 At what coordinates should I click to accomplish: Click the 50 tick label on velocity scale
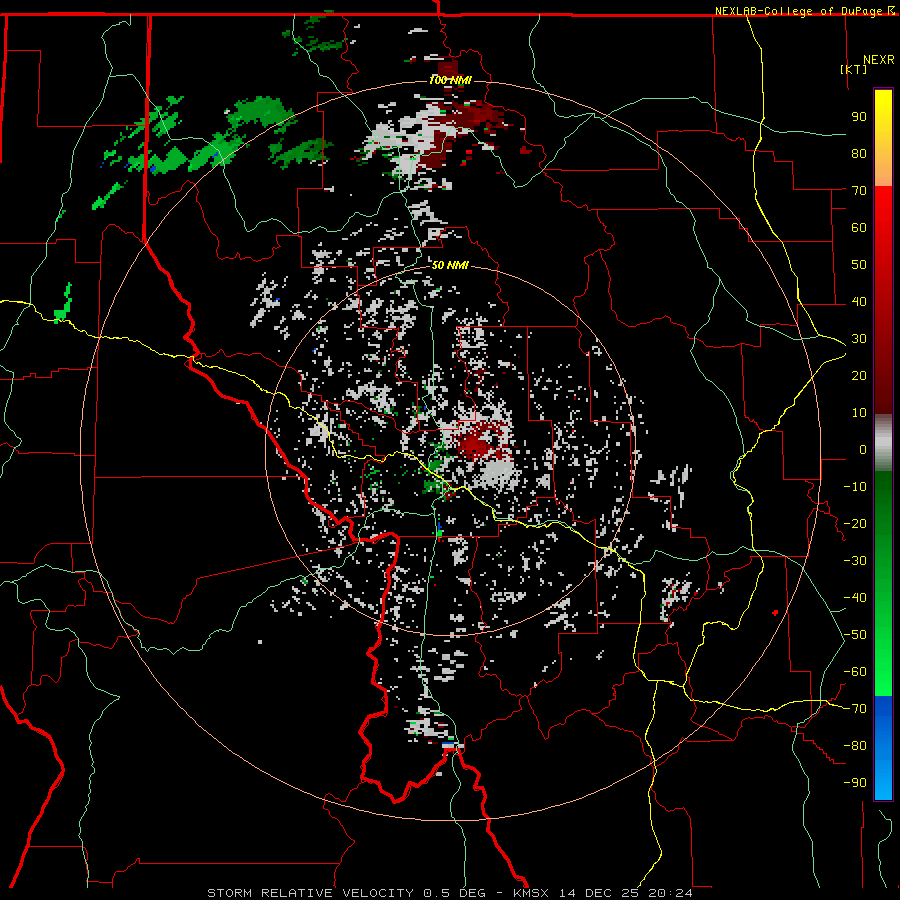click(x=859, y=265)
